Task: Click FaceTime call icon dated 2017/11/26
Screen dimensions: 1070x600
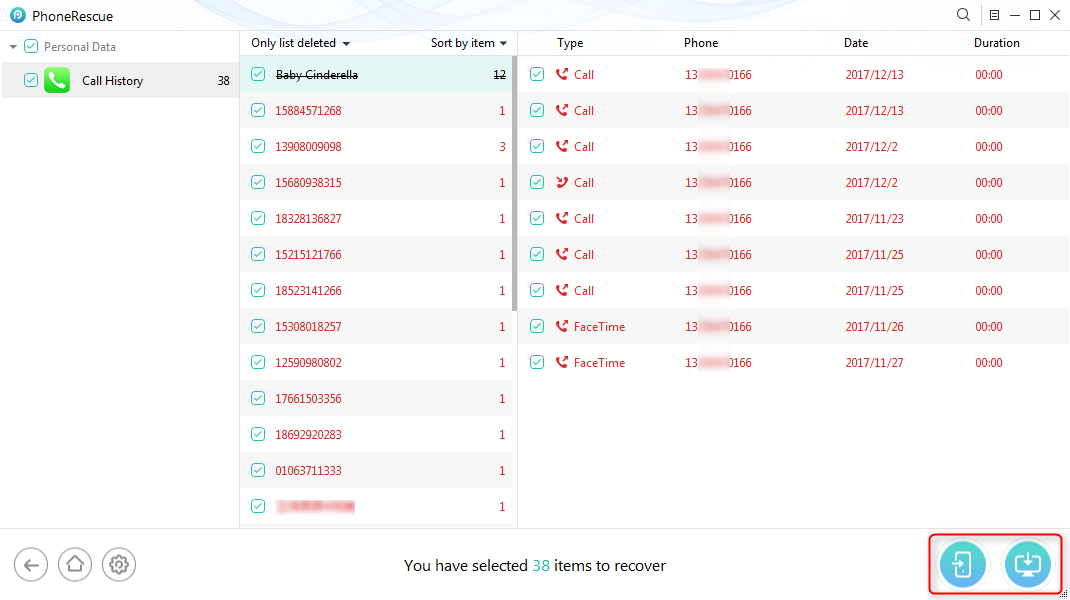Action: tap(562, 326)
